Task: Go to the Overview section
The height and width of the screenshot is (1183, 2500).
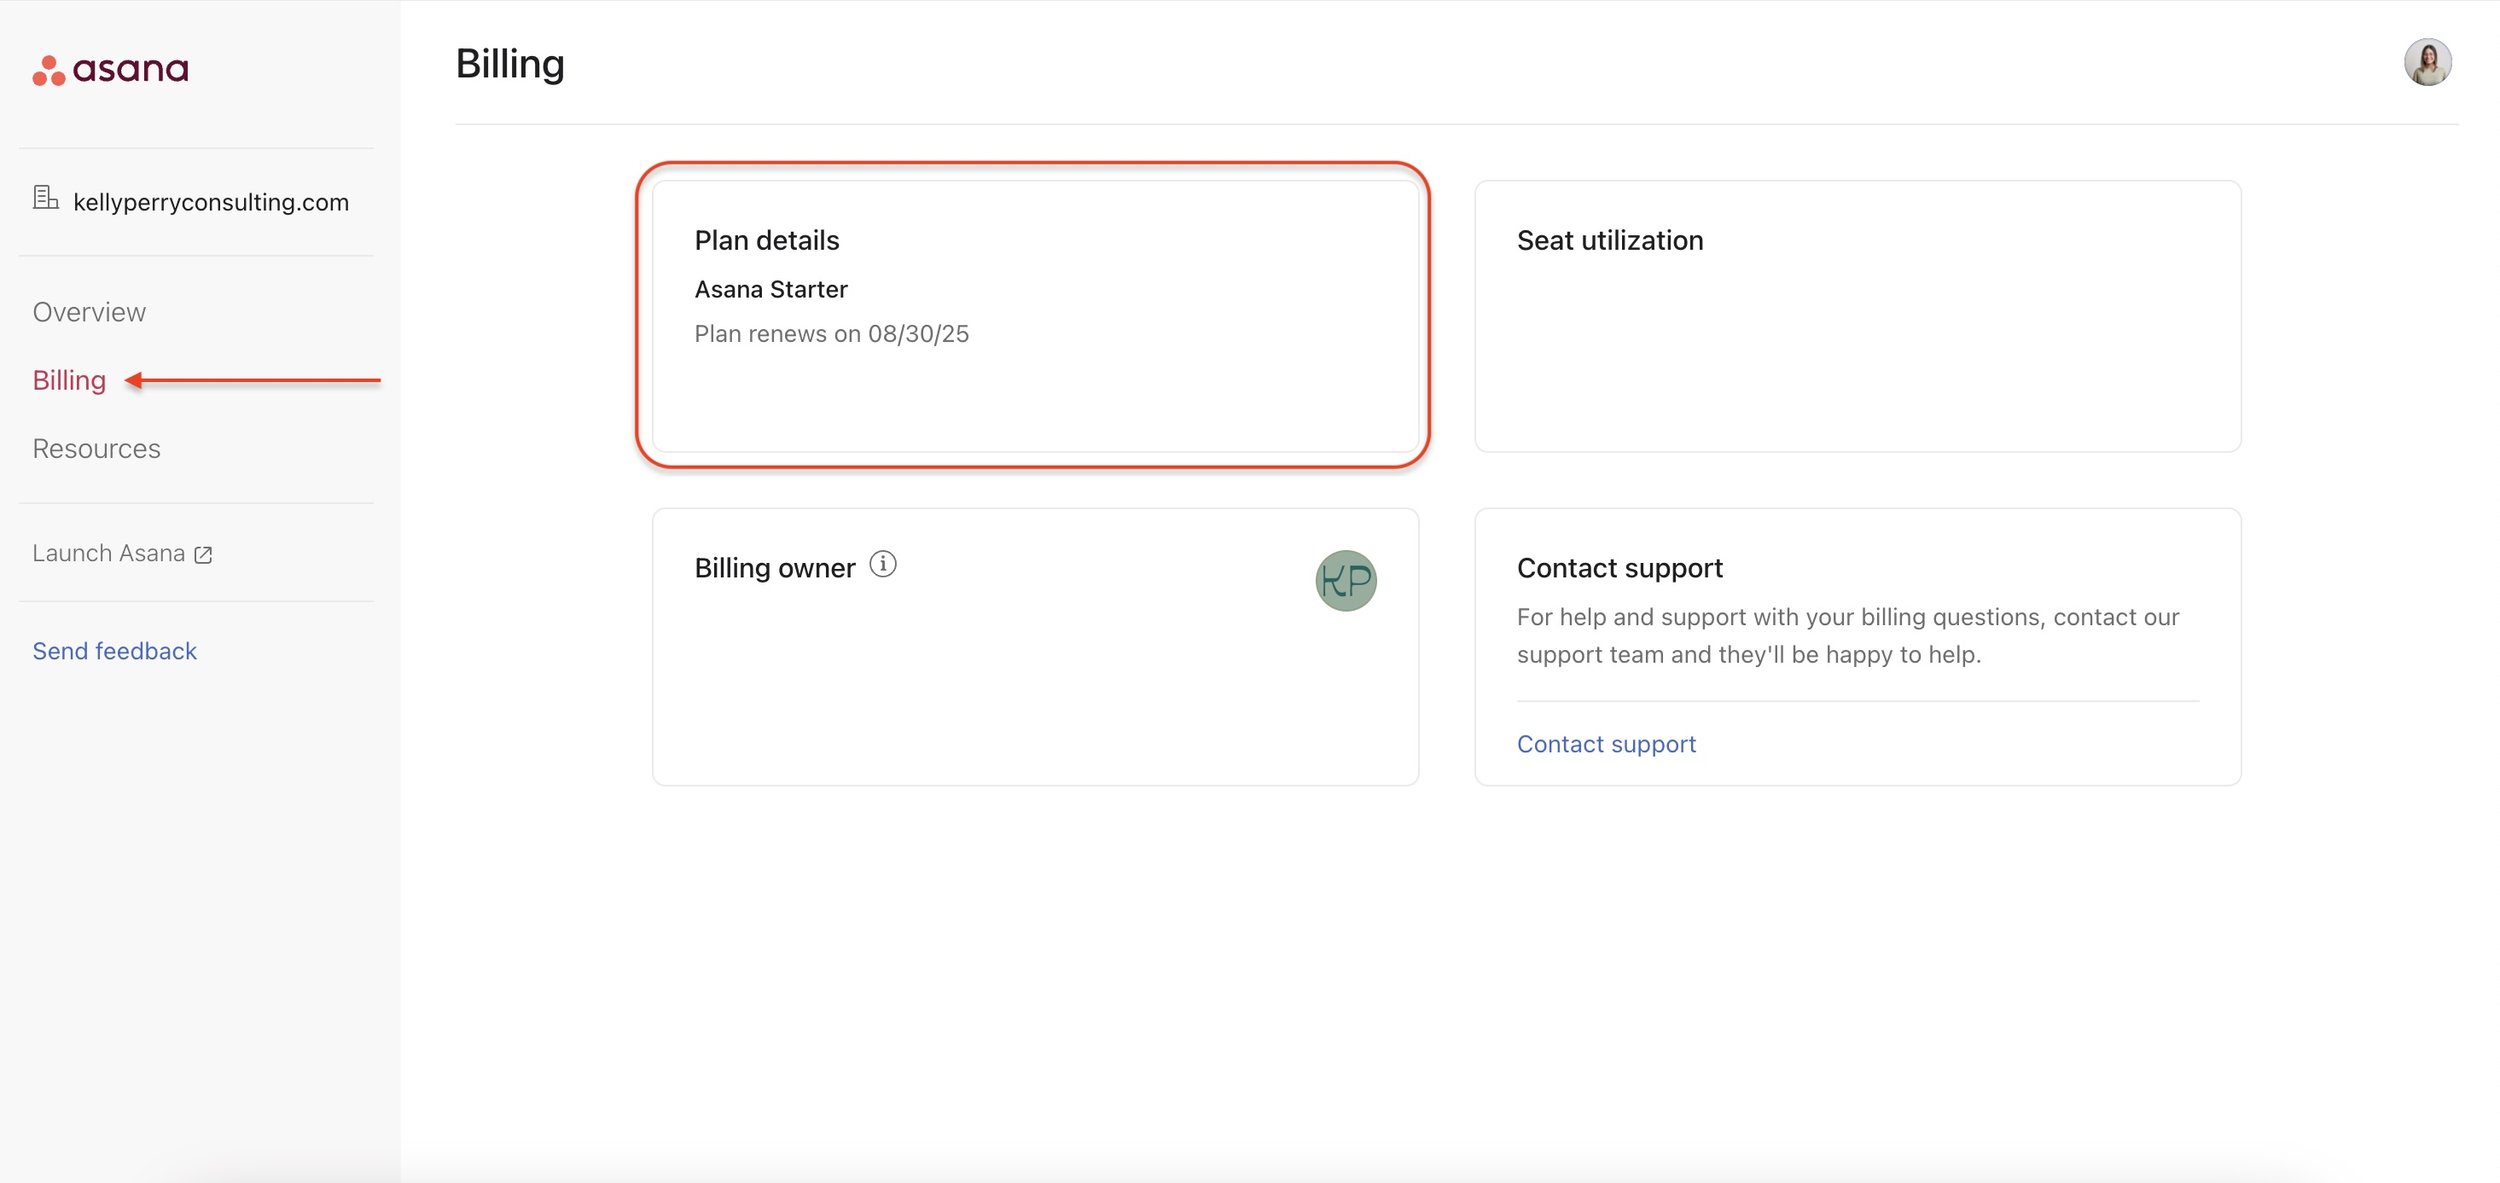Action: (x=89, y=312)
